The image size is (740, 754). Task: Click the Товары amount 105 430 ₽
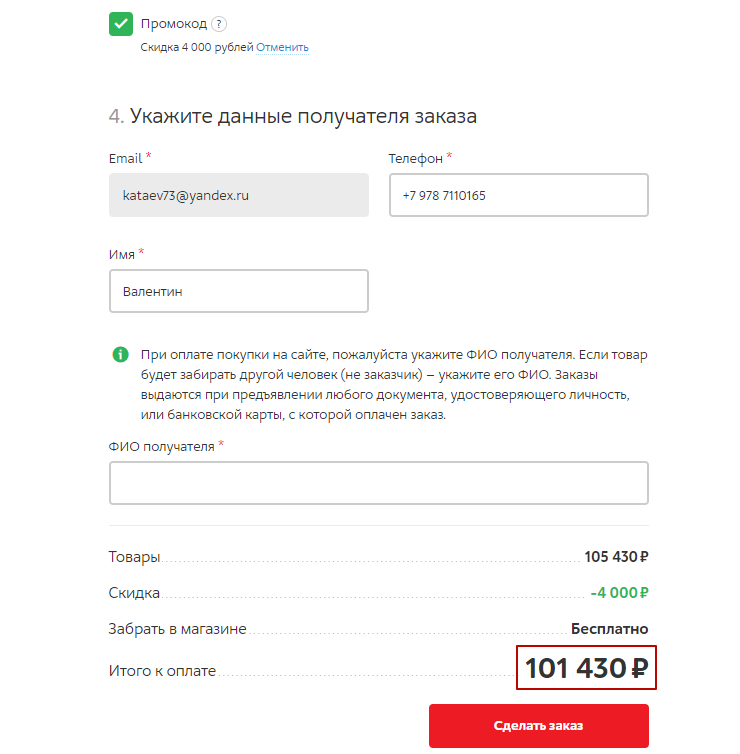(616, 556)
